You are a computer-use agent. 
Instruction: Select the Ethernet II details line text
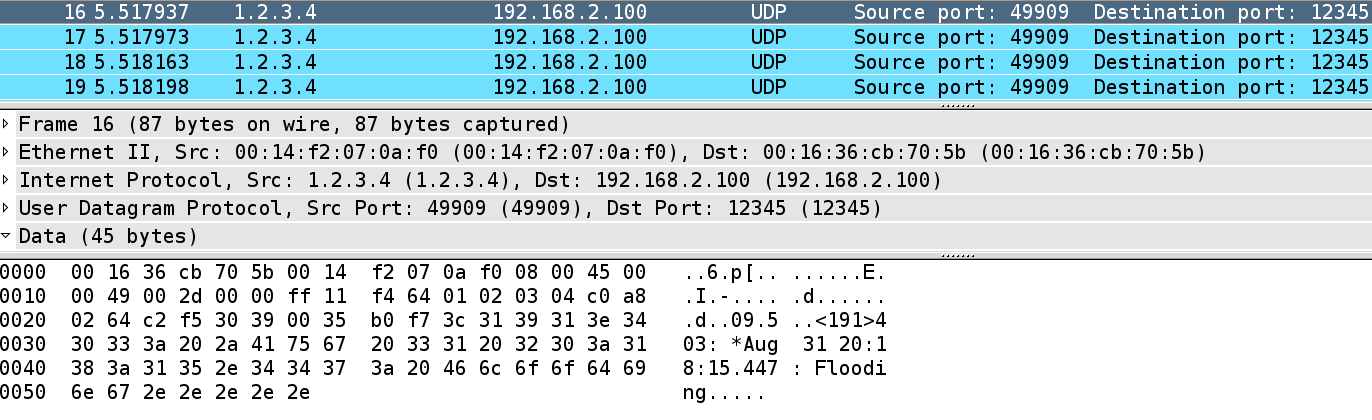click(612, 153)
